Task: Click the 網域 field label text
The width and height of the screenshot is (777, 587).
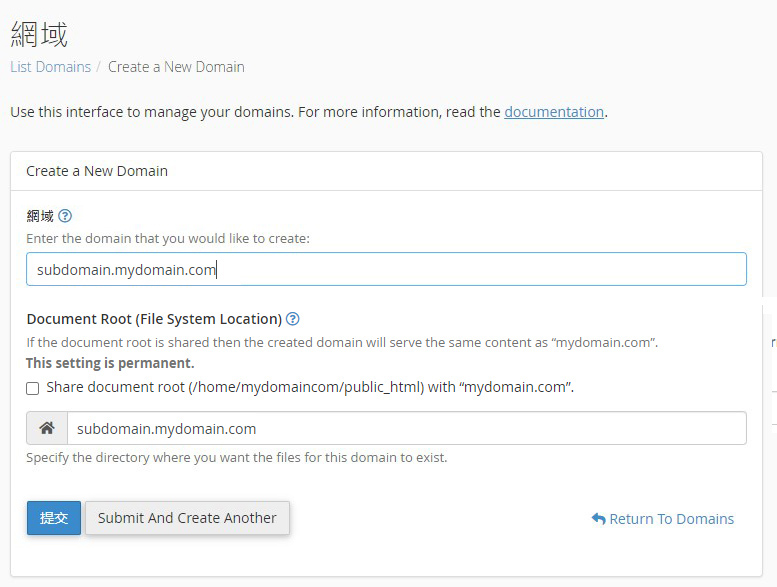Action: point(40,216)
